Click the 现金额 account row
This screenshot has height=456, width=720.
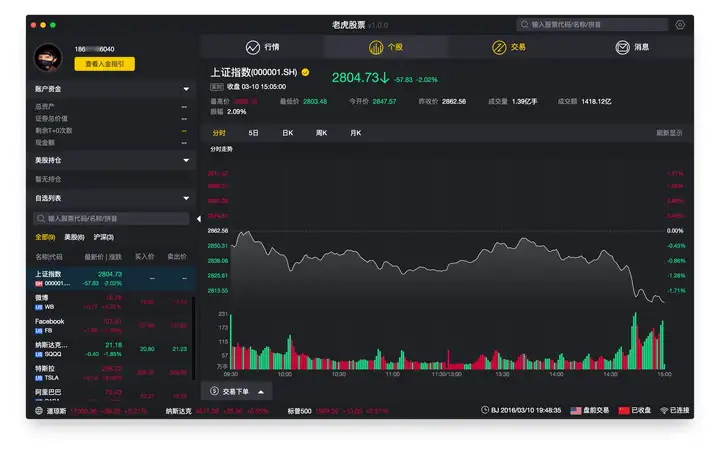[111, 143]
